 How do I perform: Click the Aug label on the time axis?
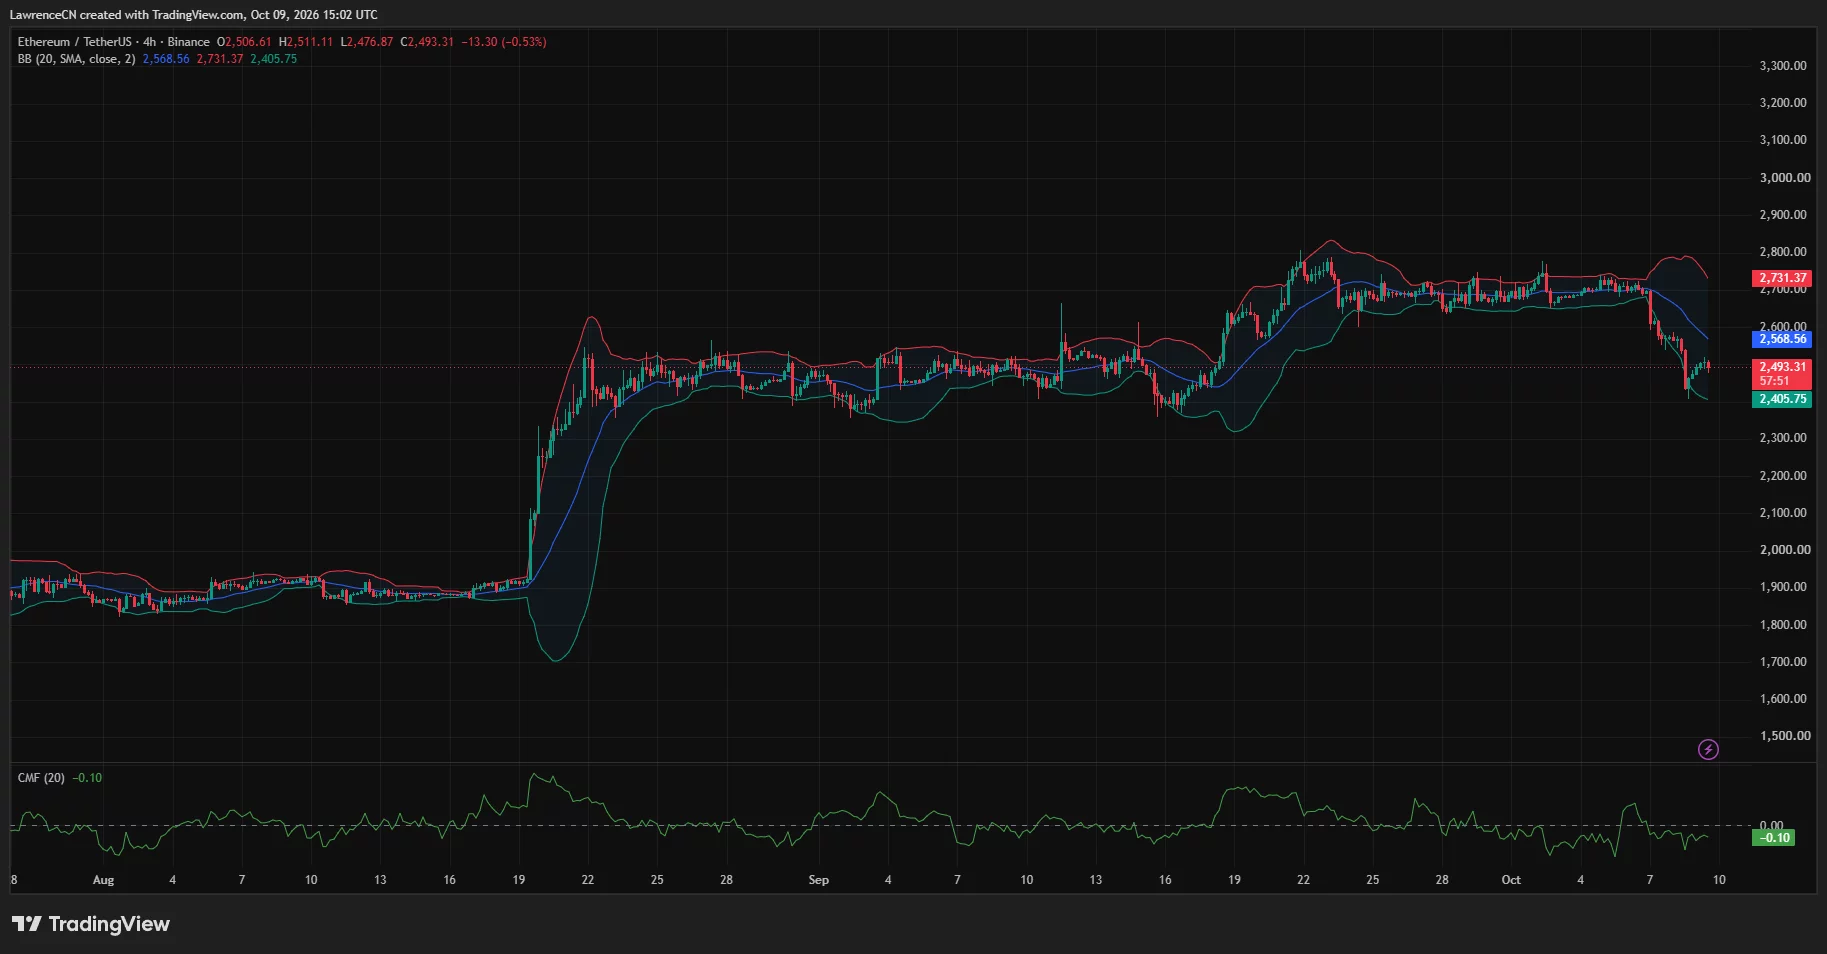(x=103, y=880)
